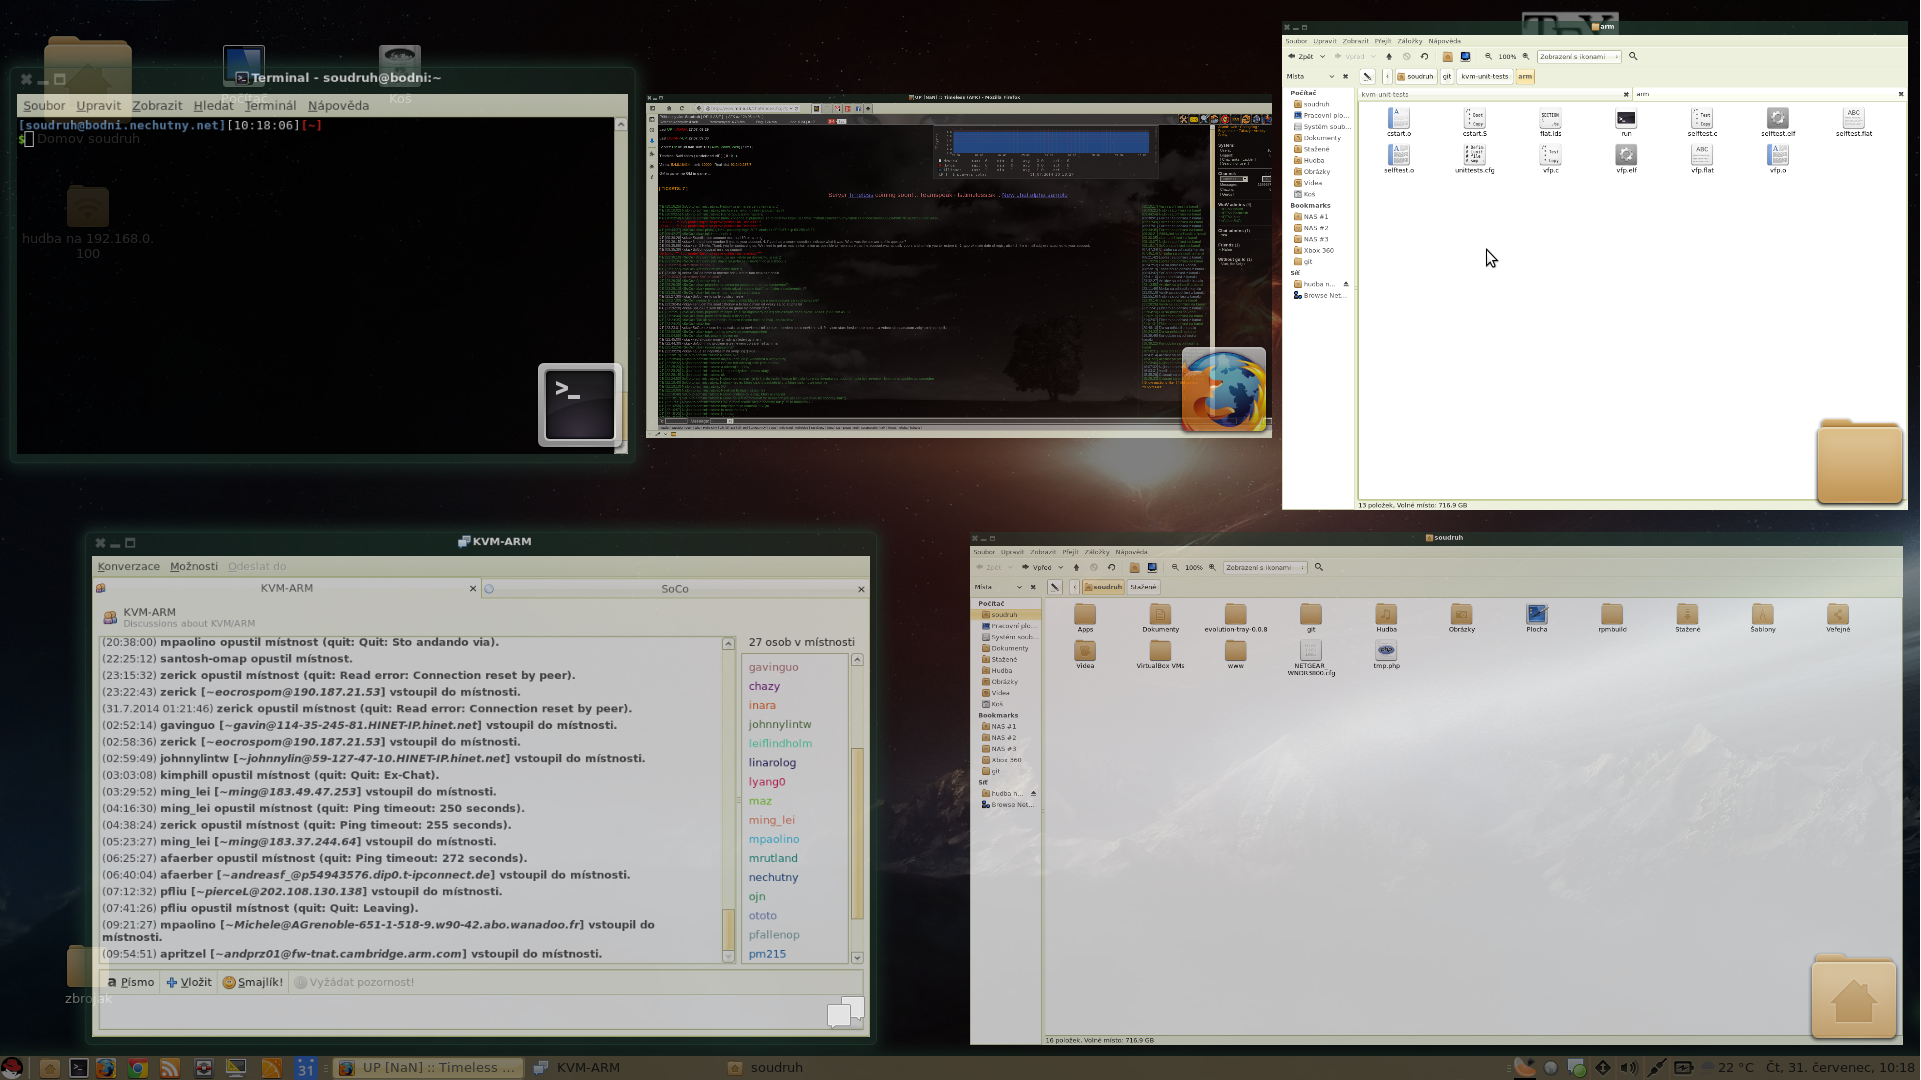1921x1080 pixels.
Task: Click the chat log vertical scrollbar
Action: pyautogui.click(x=728, y=800)
